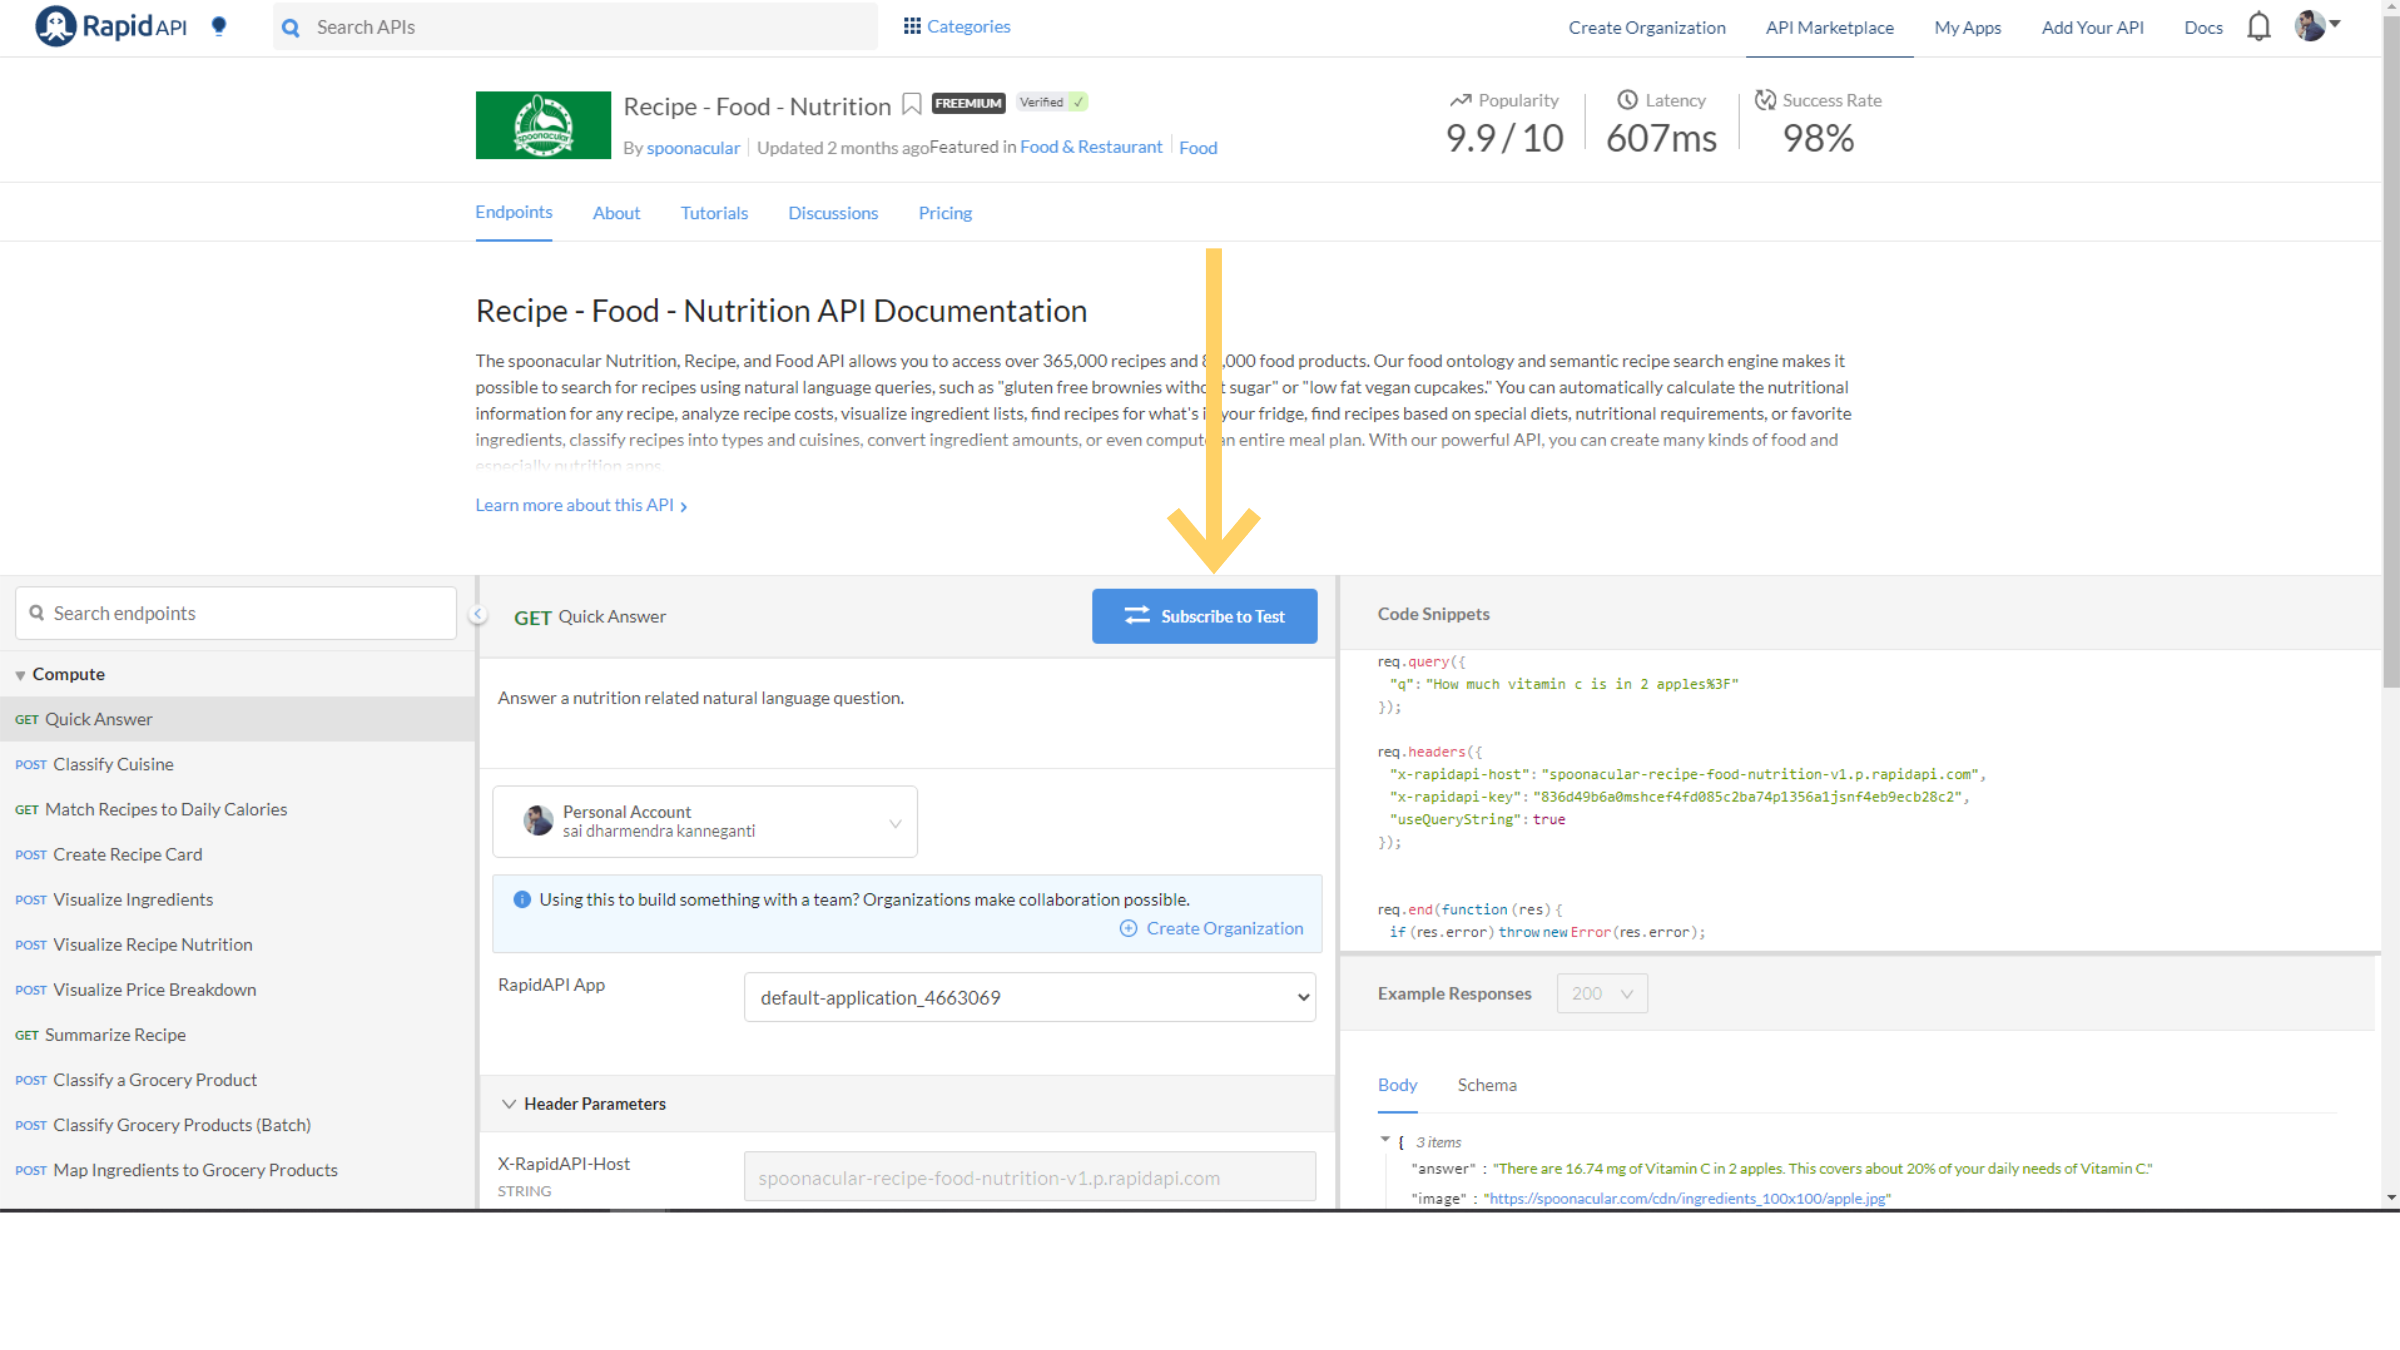Open the Discussions tab
This screenshot has width=2400, height=1350.
pos(833,213)
